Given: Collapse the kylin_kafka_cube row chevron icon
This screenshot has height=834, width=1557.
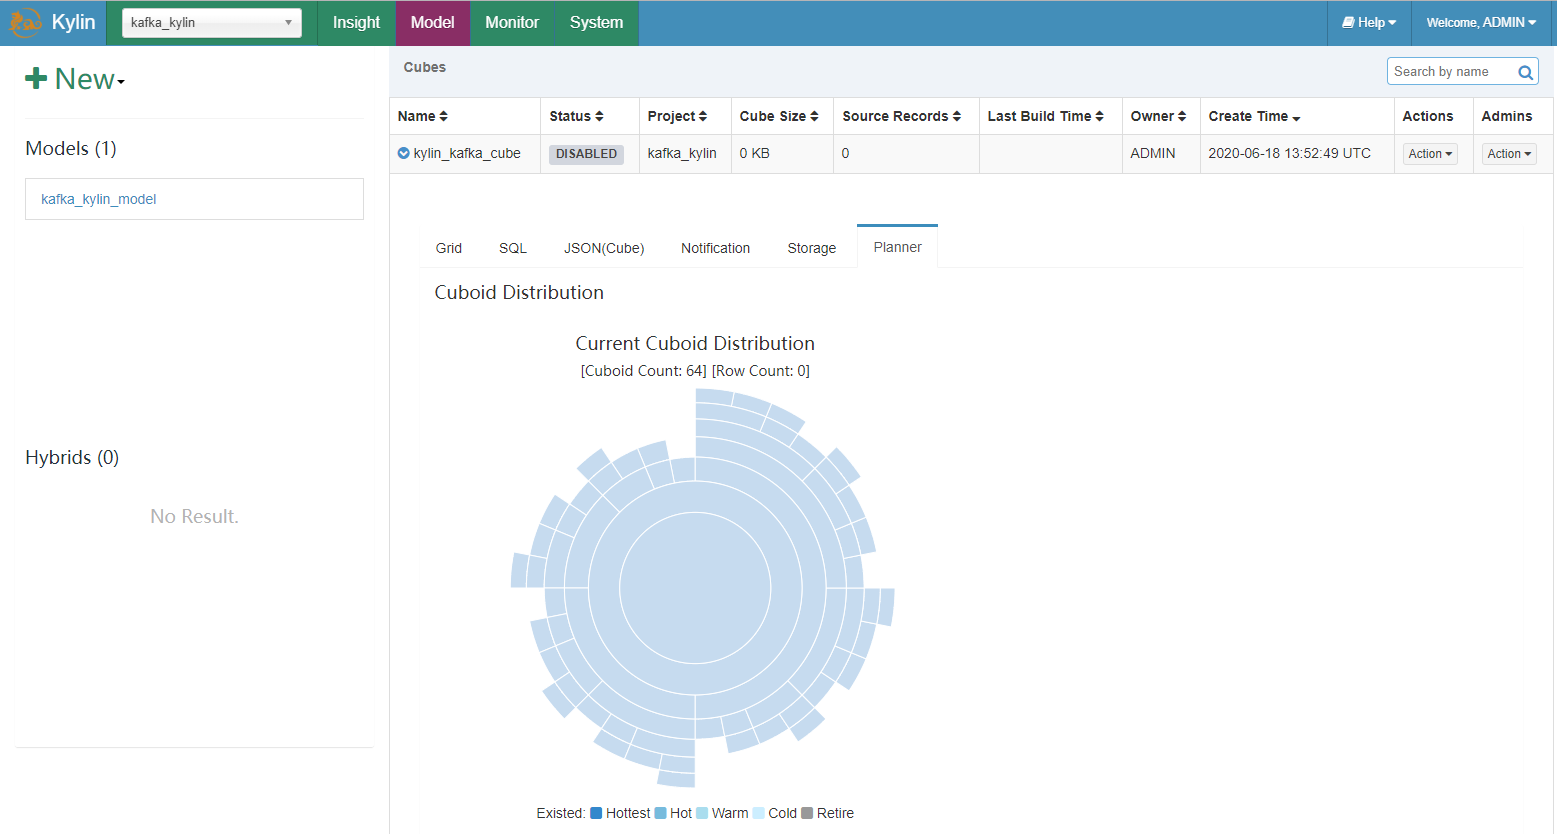Looking at the screenshot, I should click(403, 153).
